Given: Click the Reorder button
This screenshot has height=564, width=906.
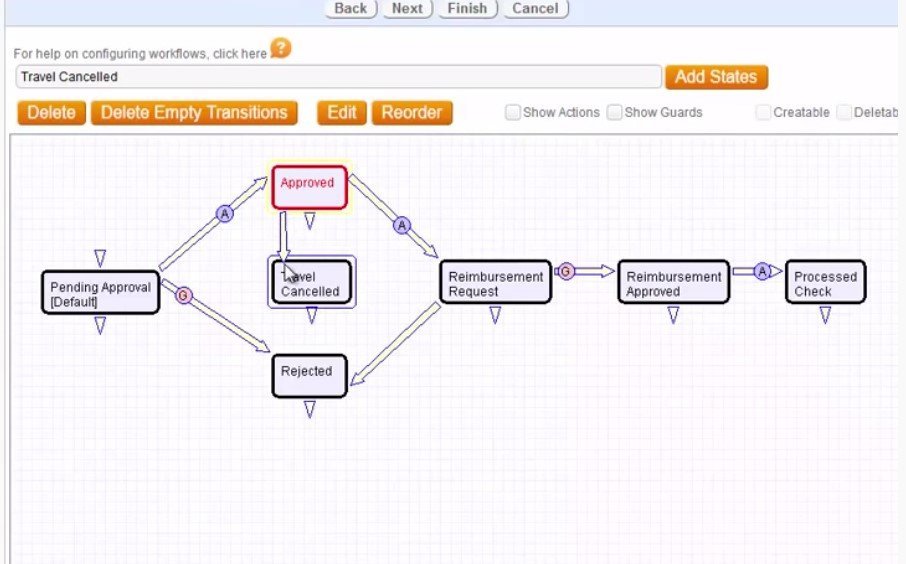Looking at the screenshot, I should (412, 112).
